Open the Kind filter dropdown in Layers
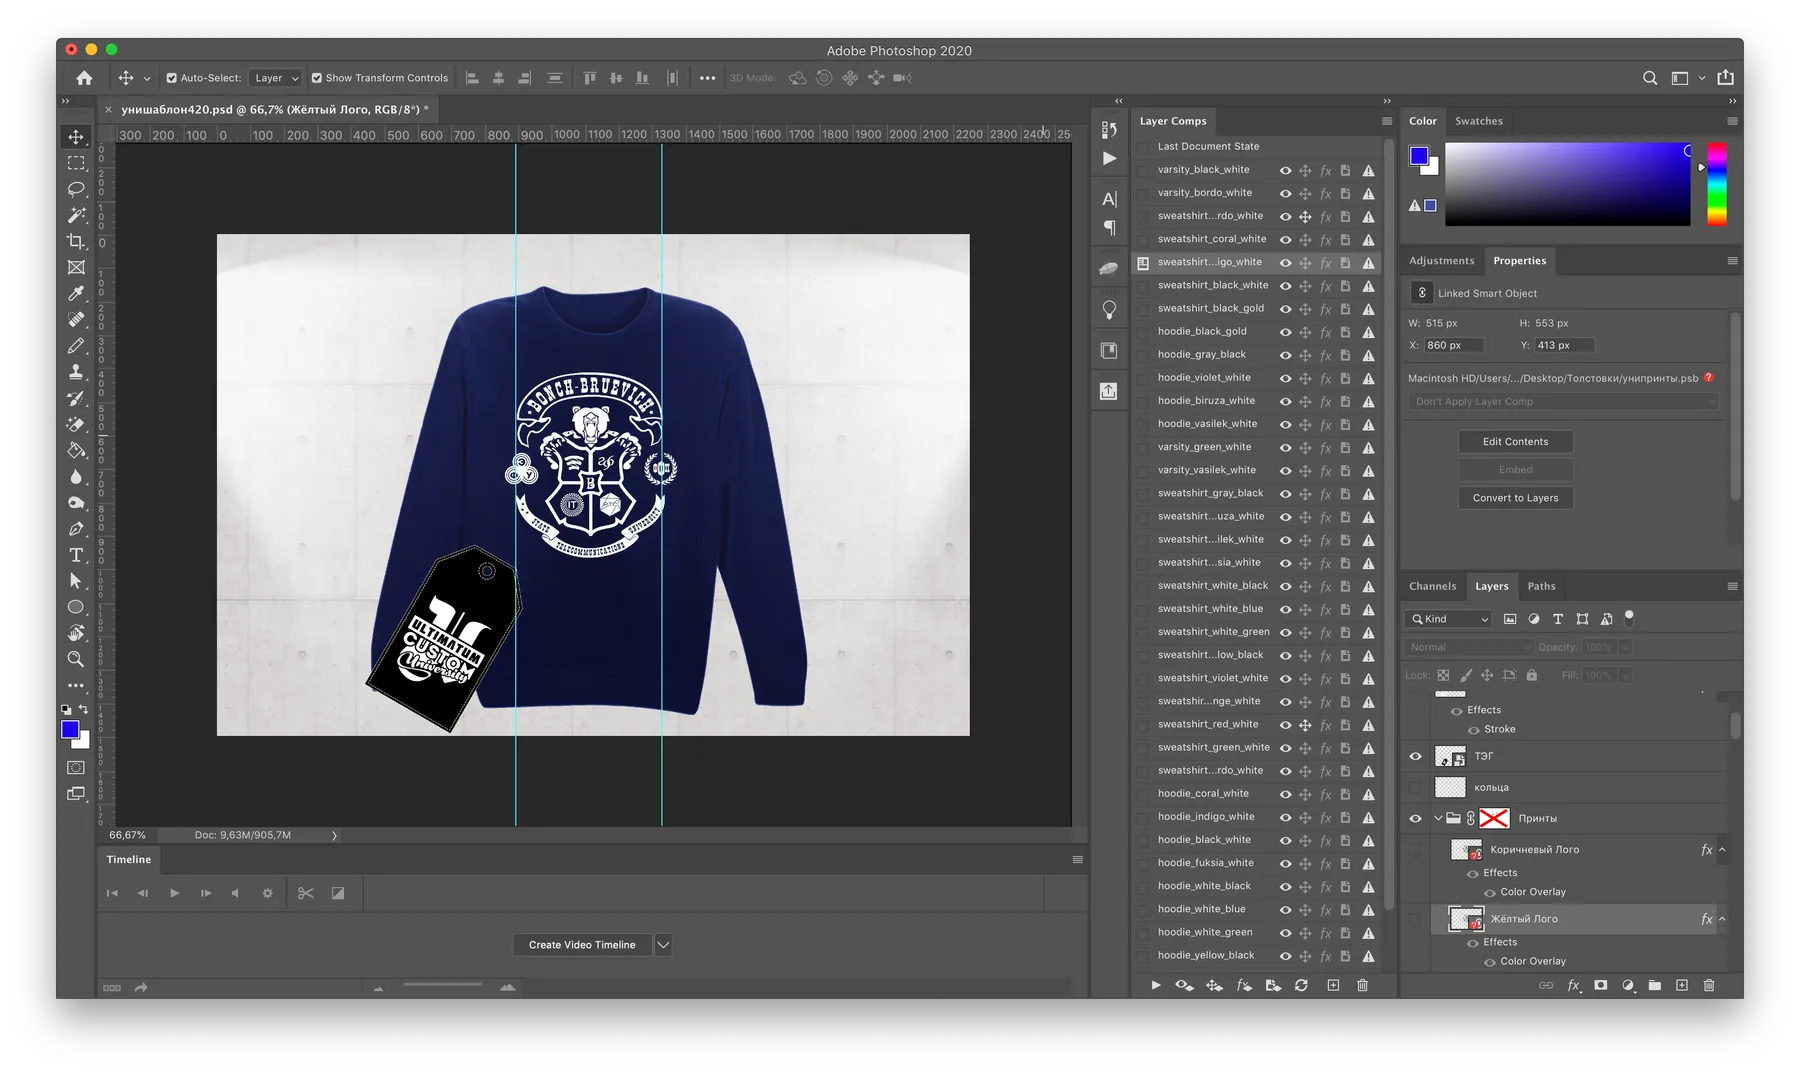 point(1448,619)
